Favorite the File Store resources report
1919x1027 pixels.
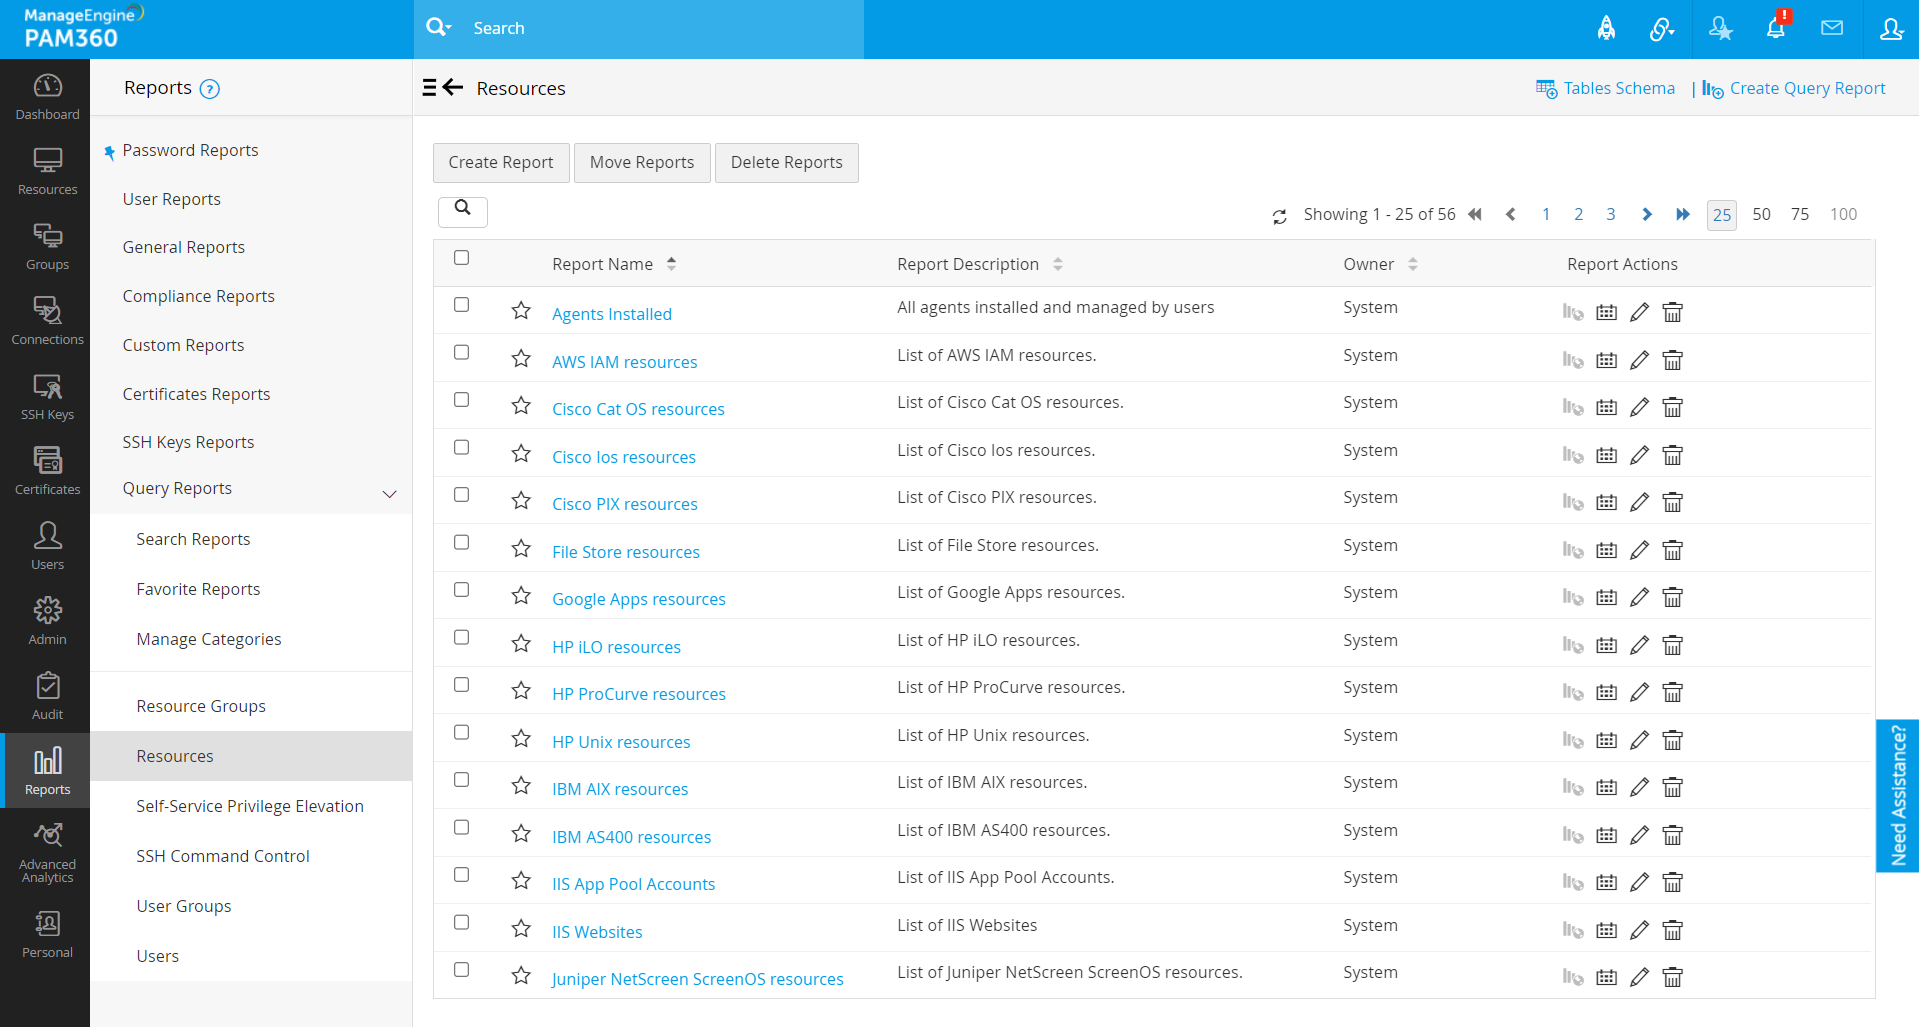[x=521, y=549]
